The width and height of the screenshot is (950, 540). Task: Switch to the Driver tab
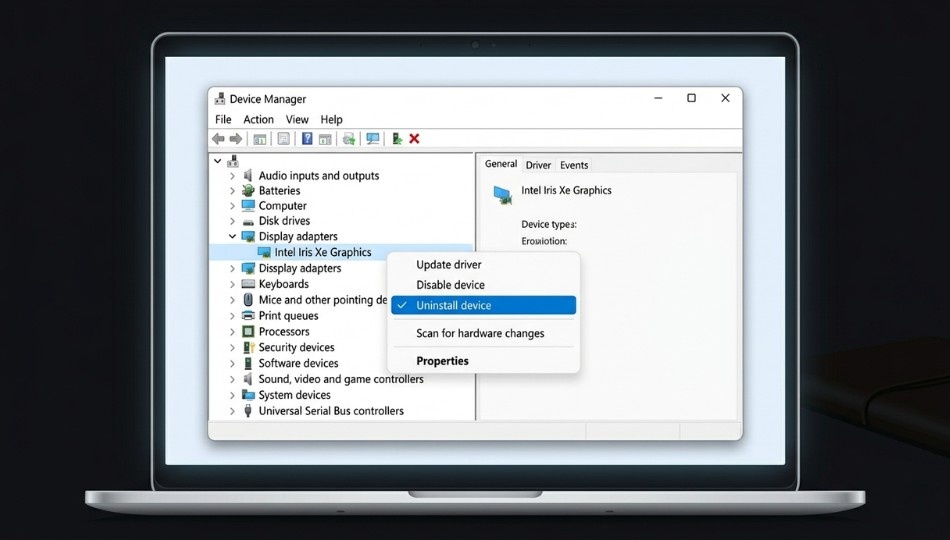(538, 165)
